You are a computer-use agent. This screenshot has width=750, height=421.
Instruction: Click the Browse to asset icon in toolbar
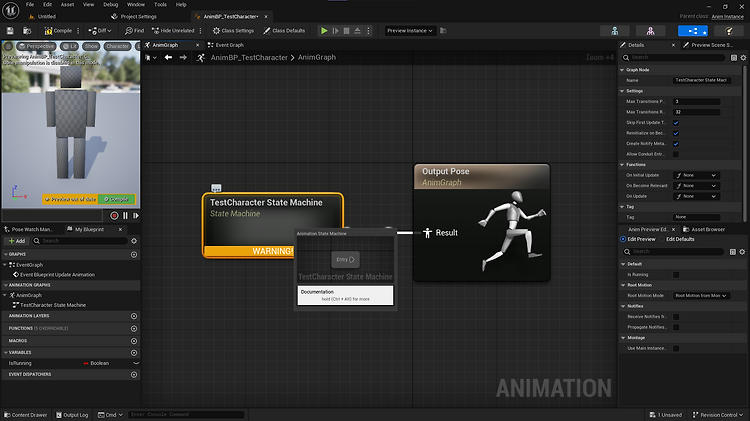coord(27,31)
